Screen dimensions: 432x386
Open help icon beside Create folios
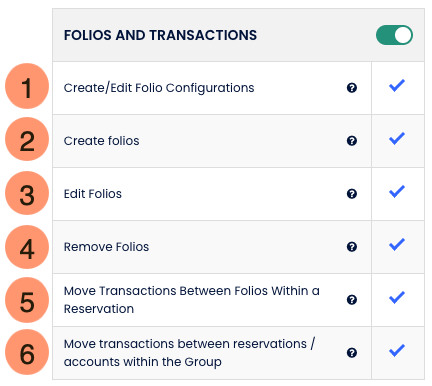tap(352, 141)
